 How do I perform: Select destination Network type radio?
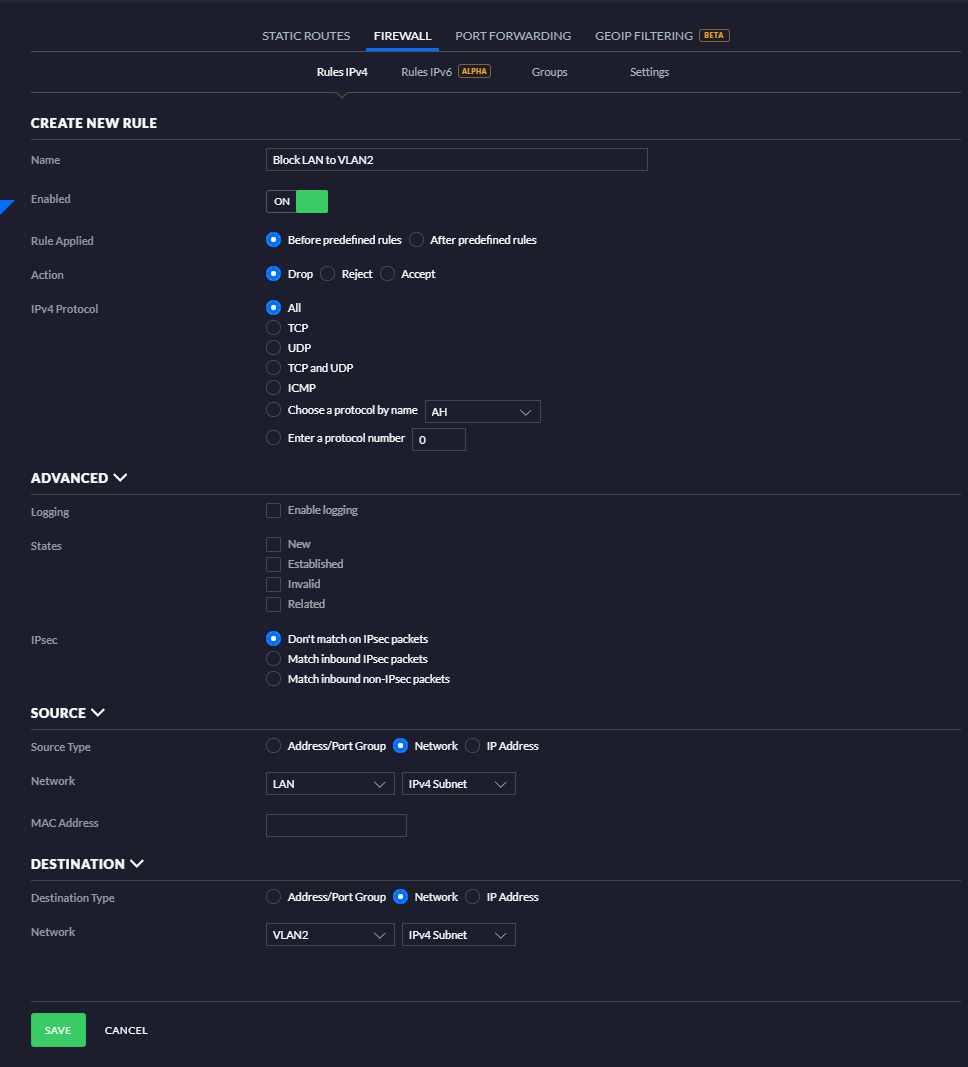[x=401, y=897]
